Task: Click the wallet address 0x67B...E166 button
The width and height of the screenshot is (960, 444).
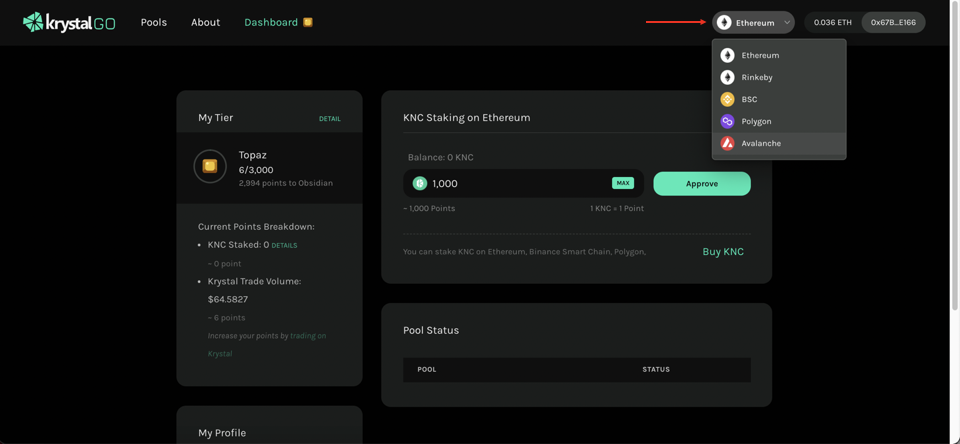Action: 893,22
